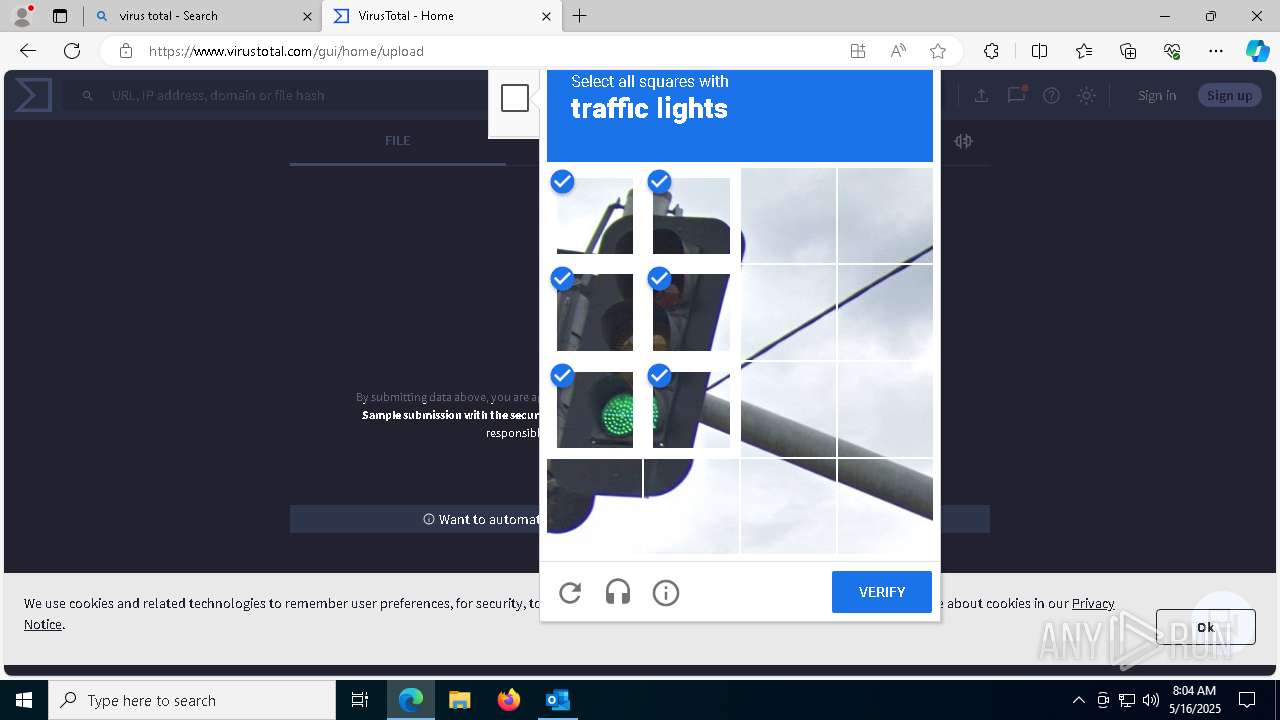This screenshot has height=720, width=1280.
Task: Switch to the virus total - Search tab
Action: pos(203,16)
